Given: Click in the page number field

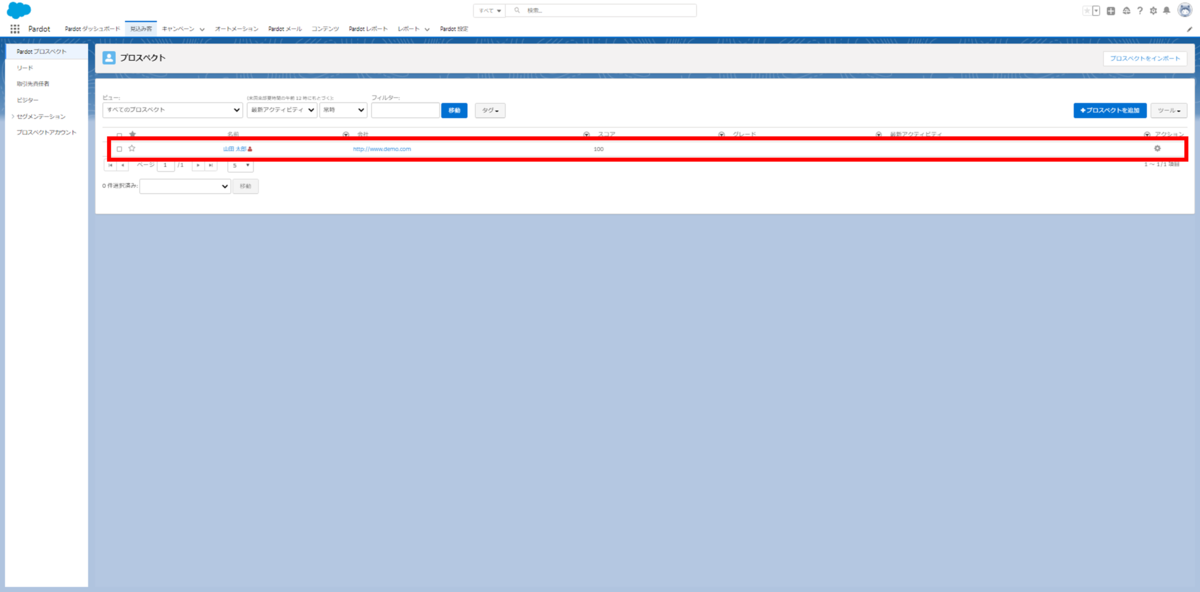Looking at the screenshot, I should click(x=166, y=165).
